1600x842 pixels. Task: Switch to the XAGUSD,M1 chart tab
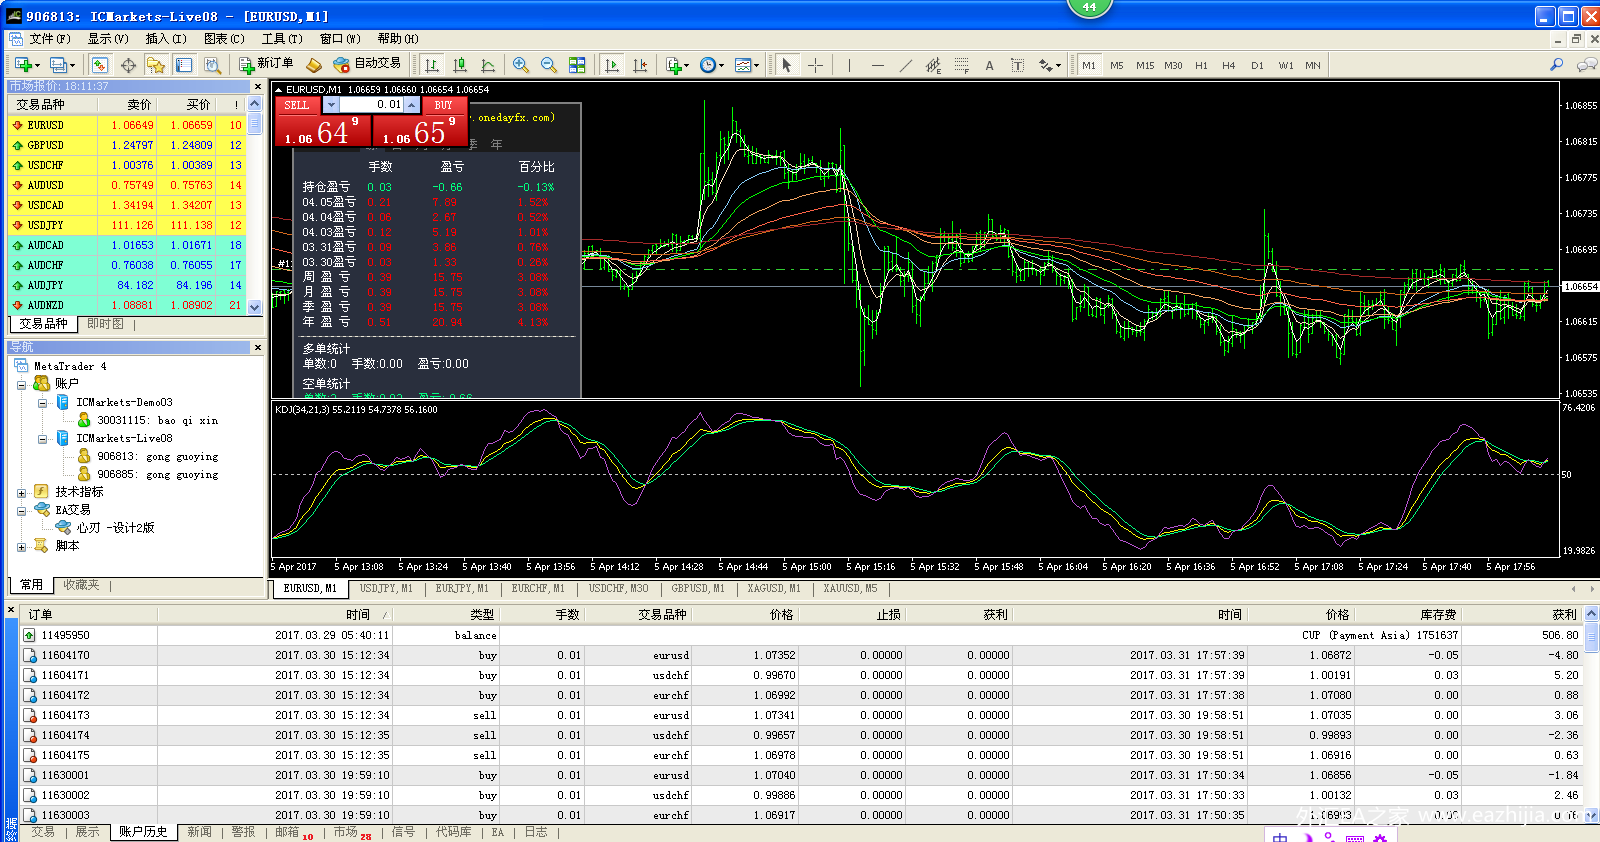click(774, 589)
